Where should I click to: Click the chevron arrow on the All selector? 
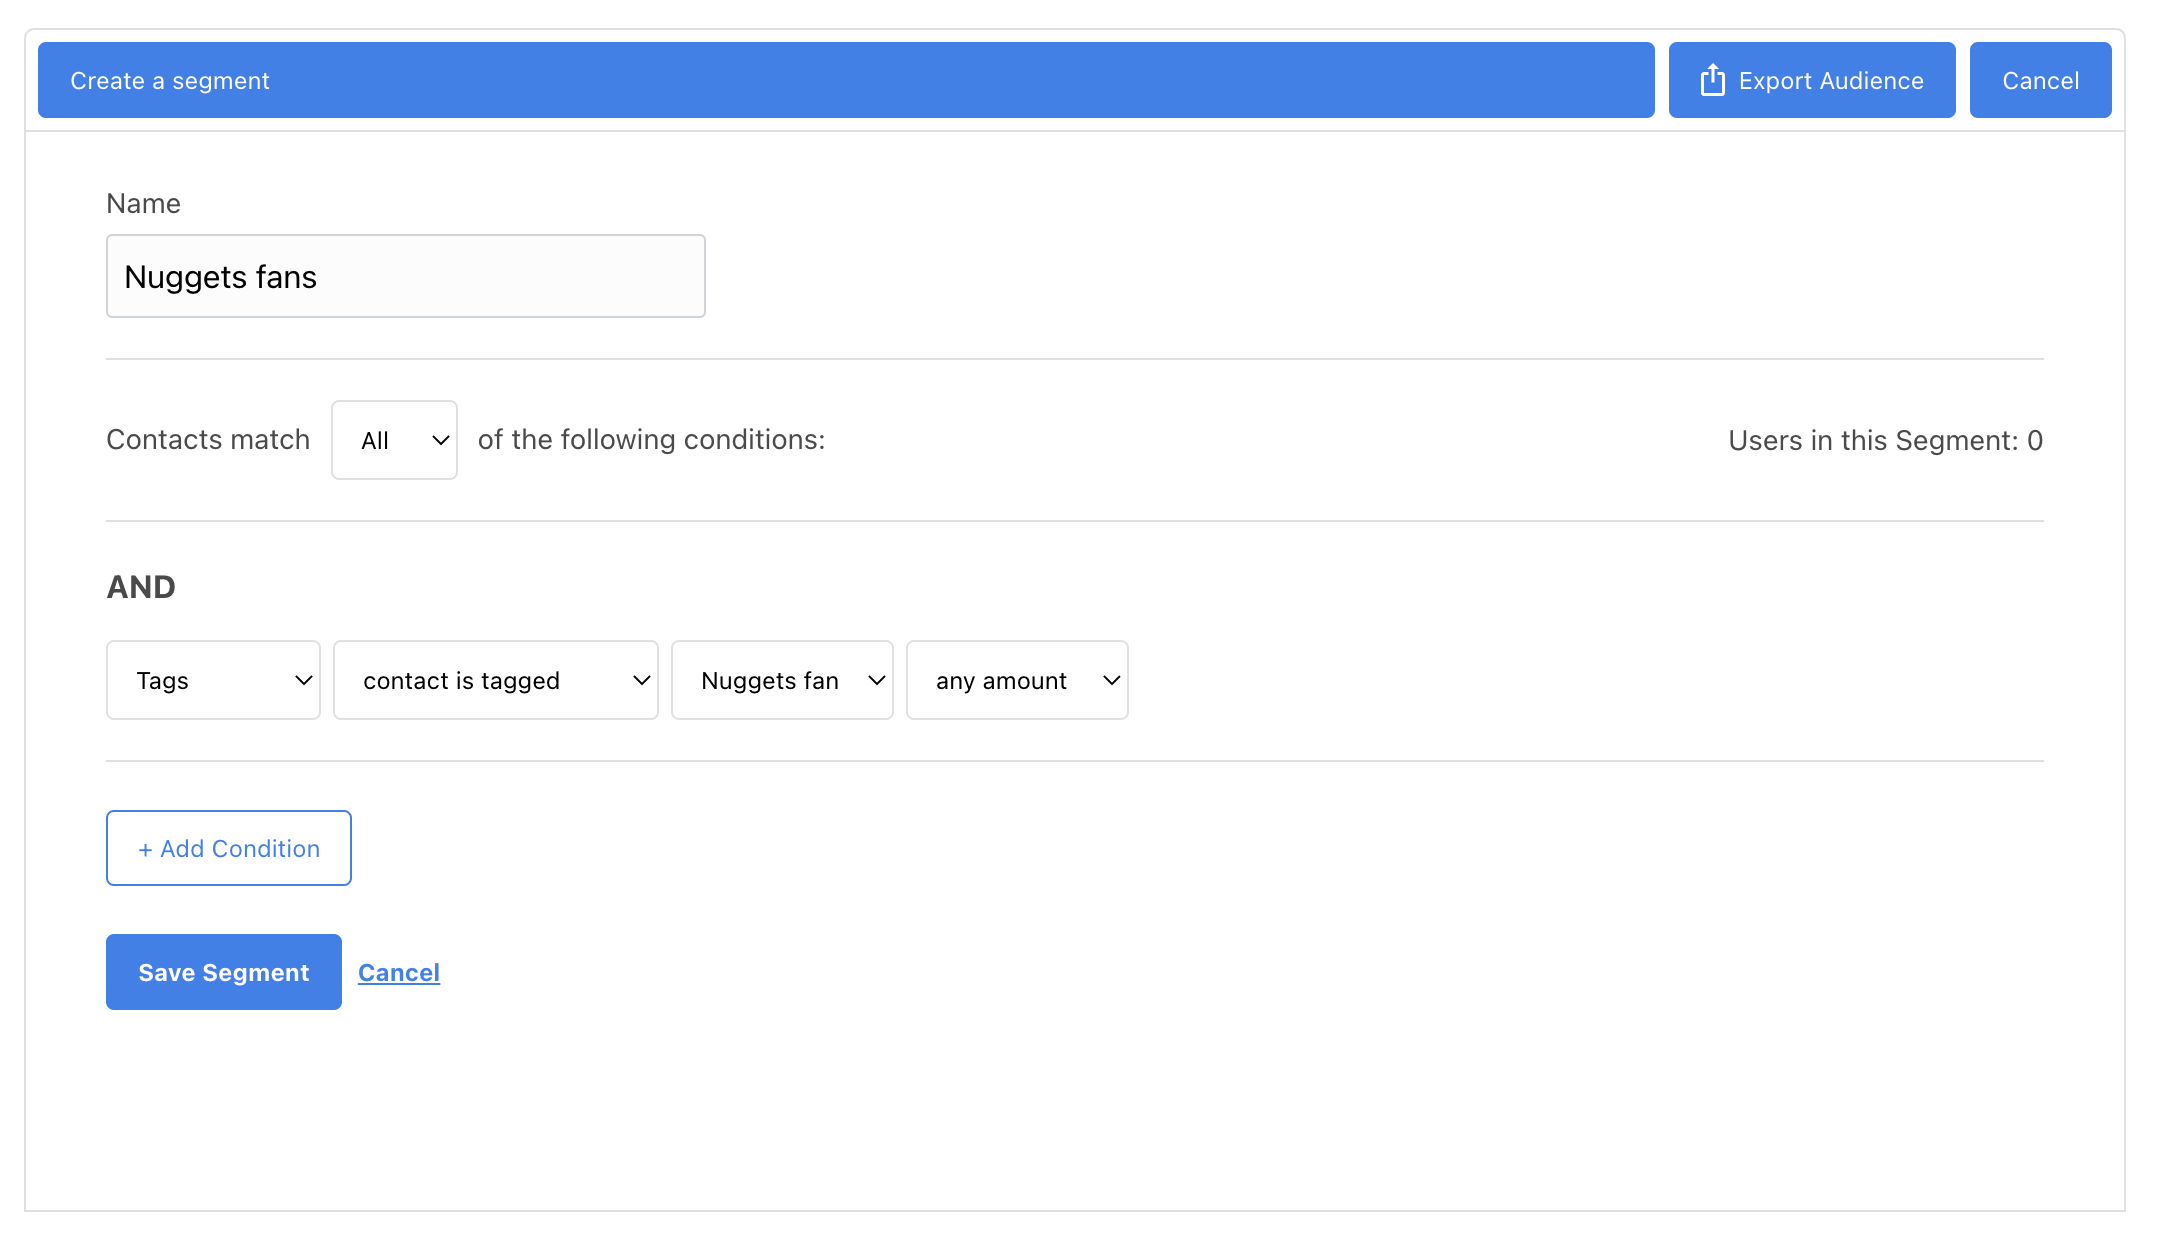click(x=440, y=441)
